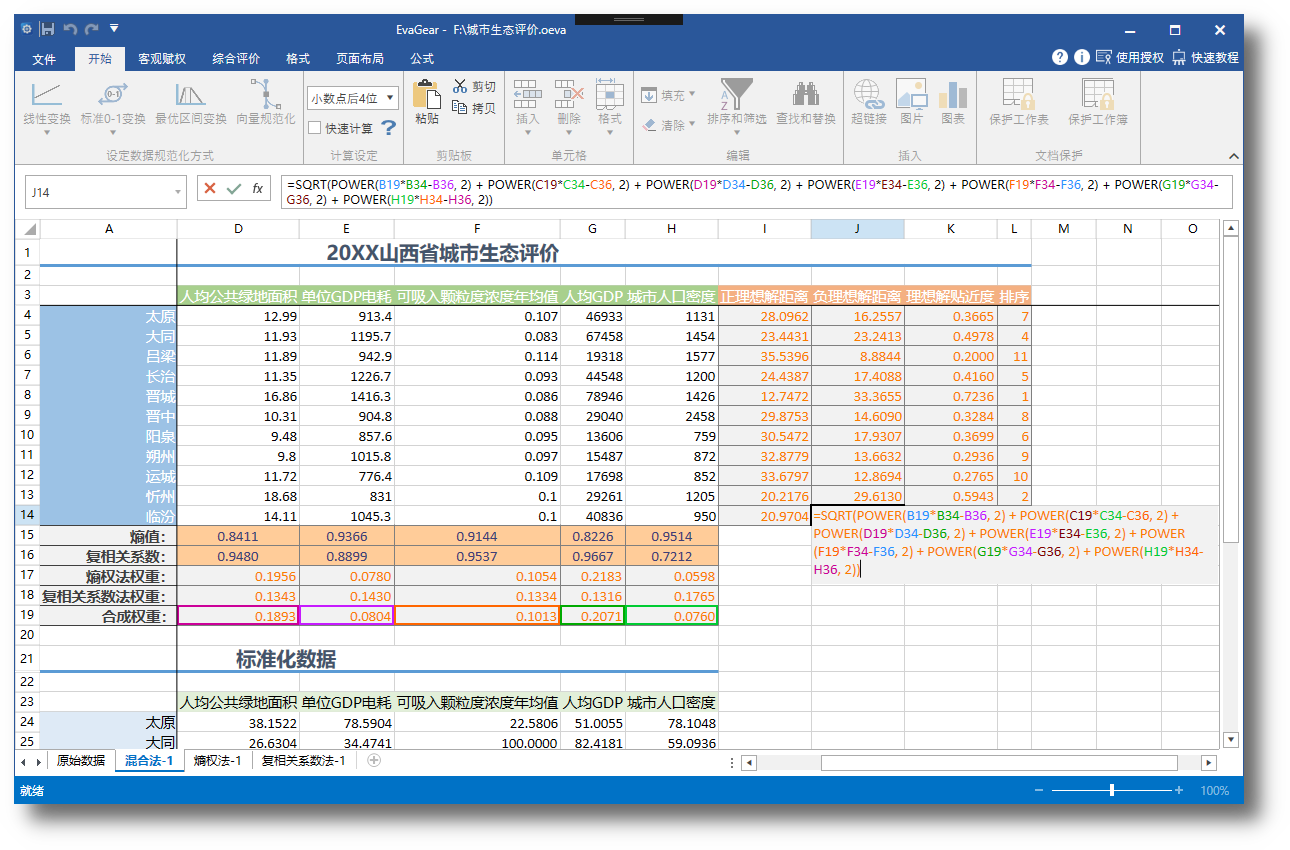1290x850 pixels.
Task: Click the zoom out minus button
Action: point(1039,790)
